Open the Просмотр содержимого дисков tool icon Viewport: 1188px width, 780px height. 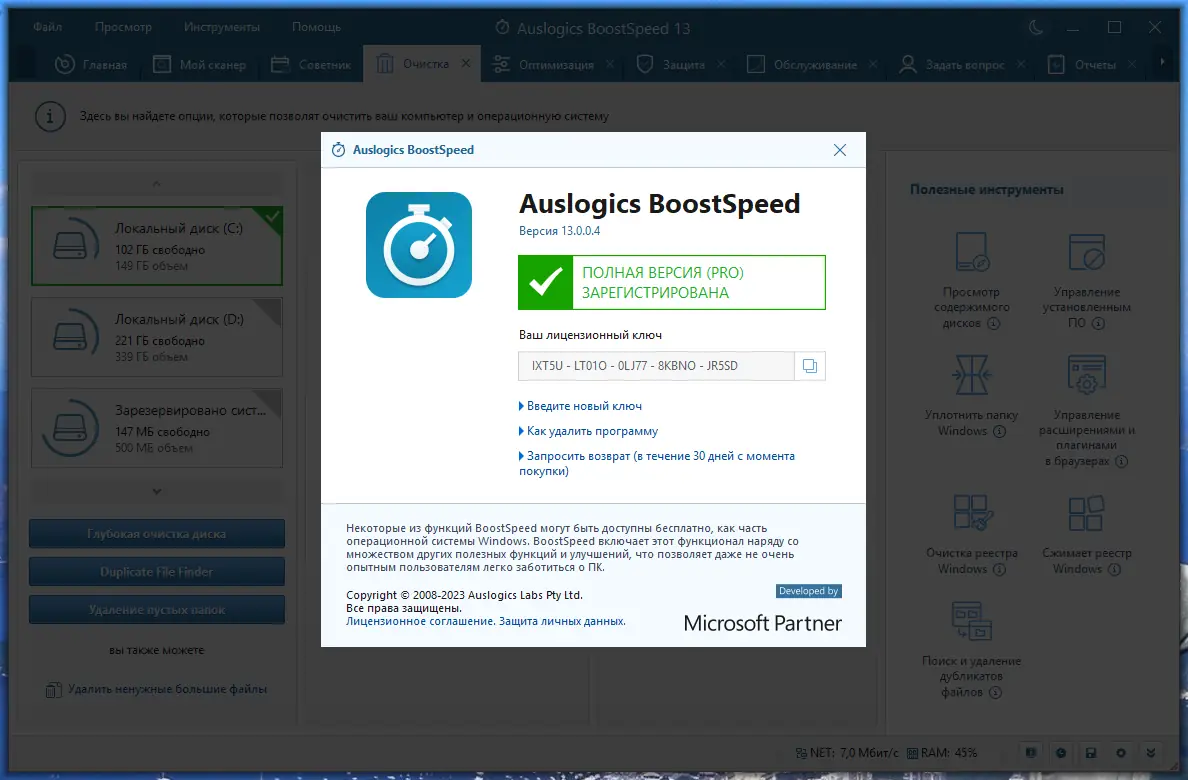pyautogui.click(x=971, y=252)
